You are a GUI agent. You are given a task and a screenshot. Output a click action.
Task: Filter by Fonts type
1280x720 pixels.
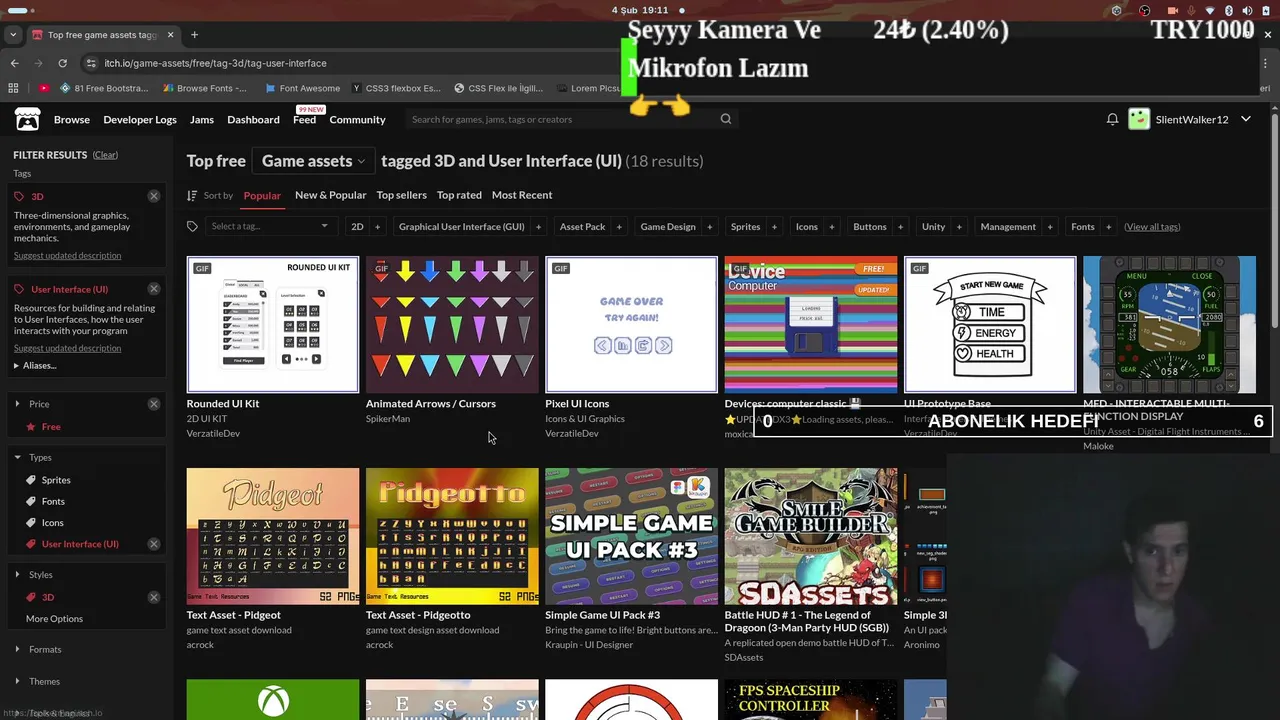(53, 502)
